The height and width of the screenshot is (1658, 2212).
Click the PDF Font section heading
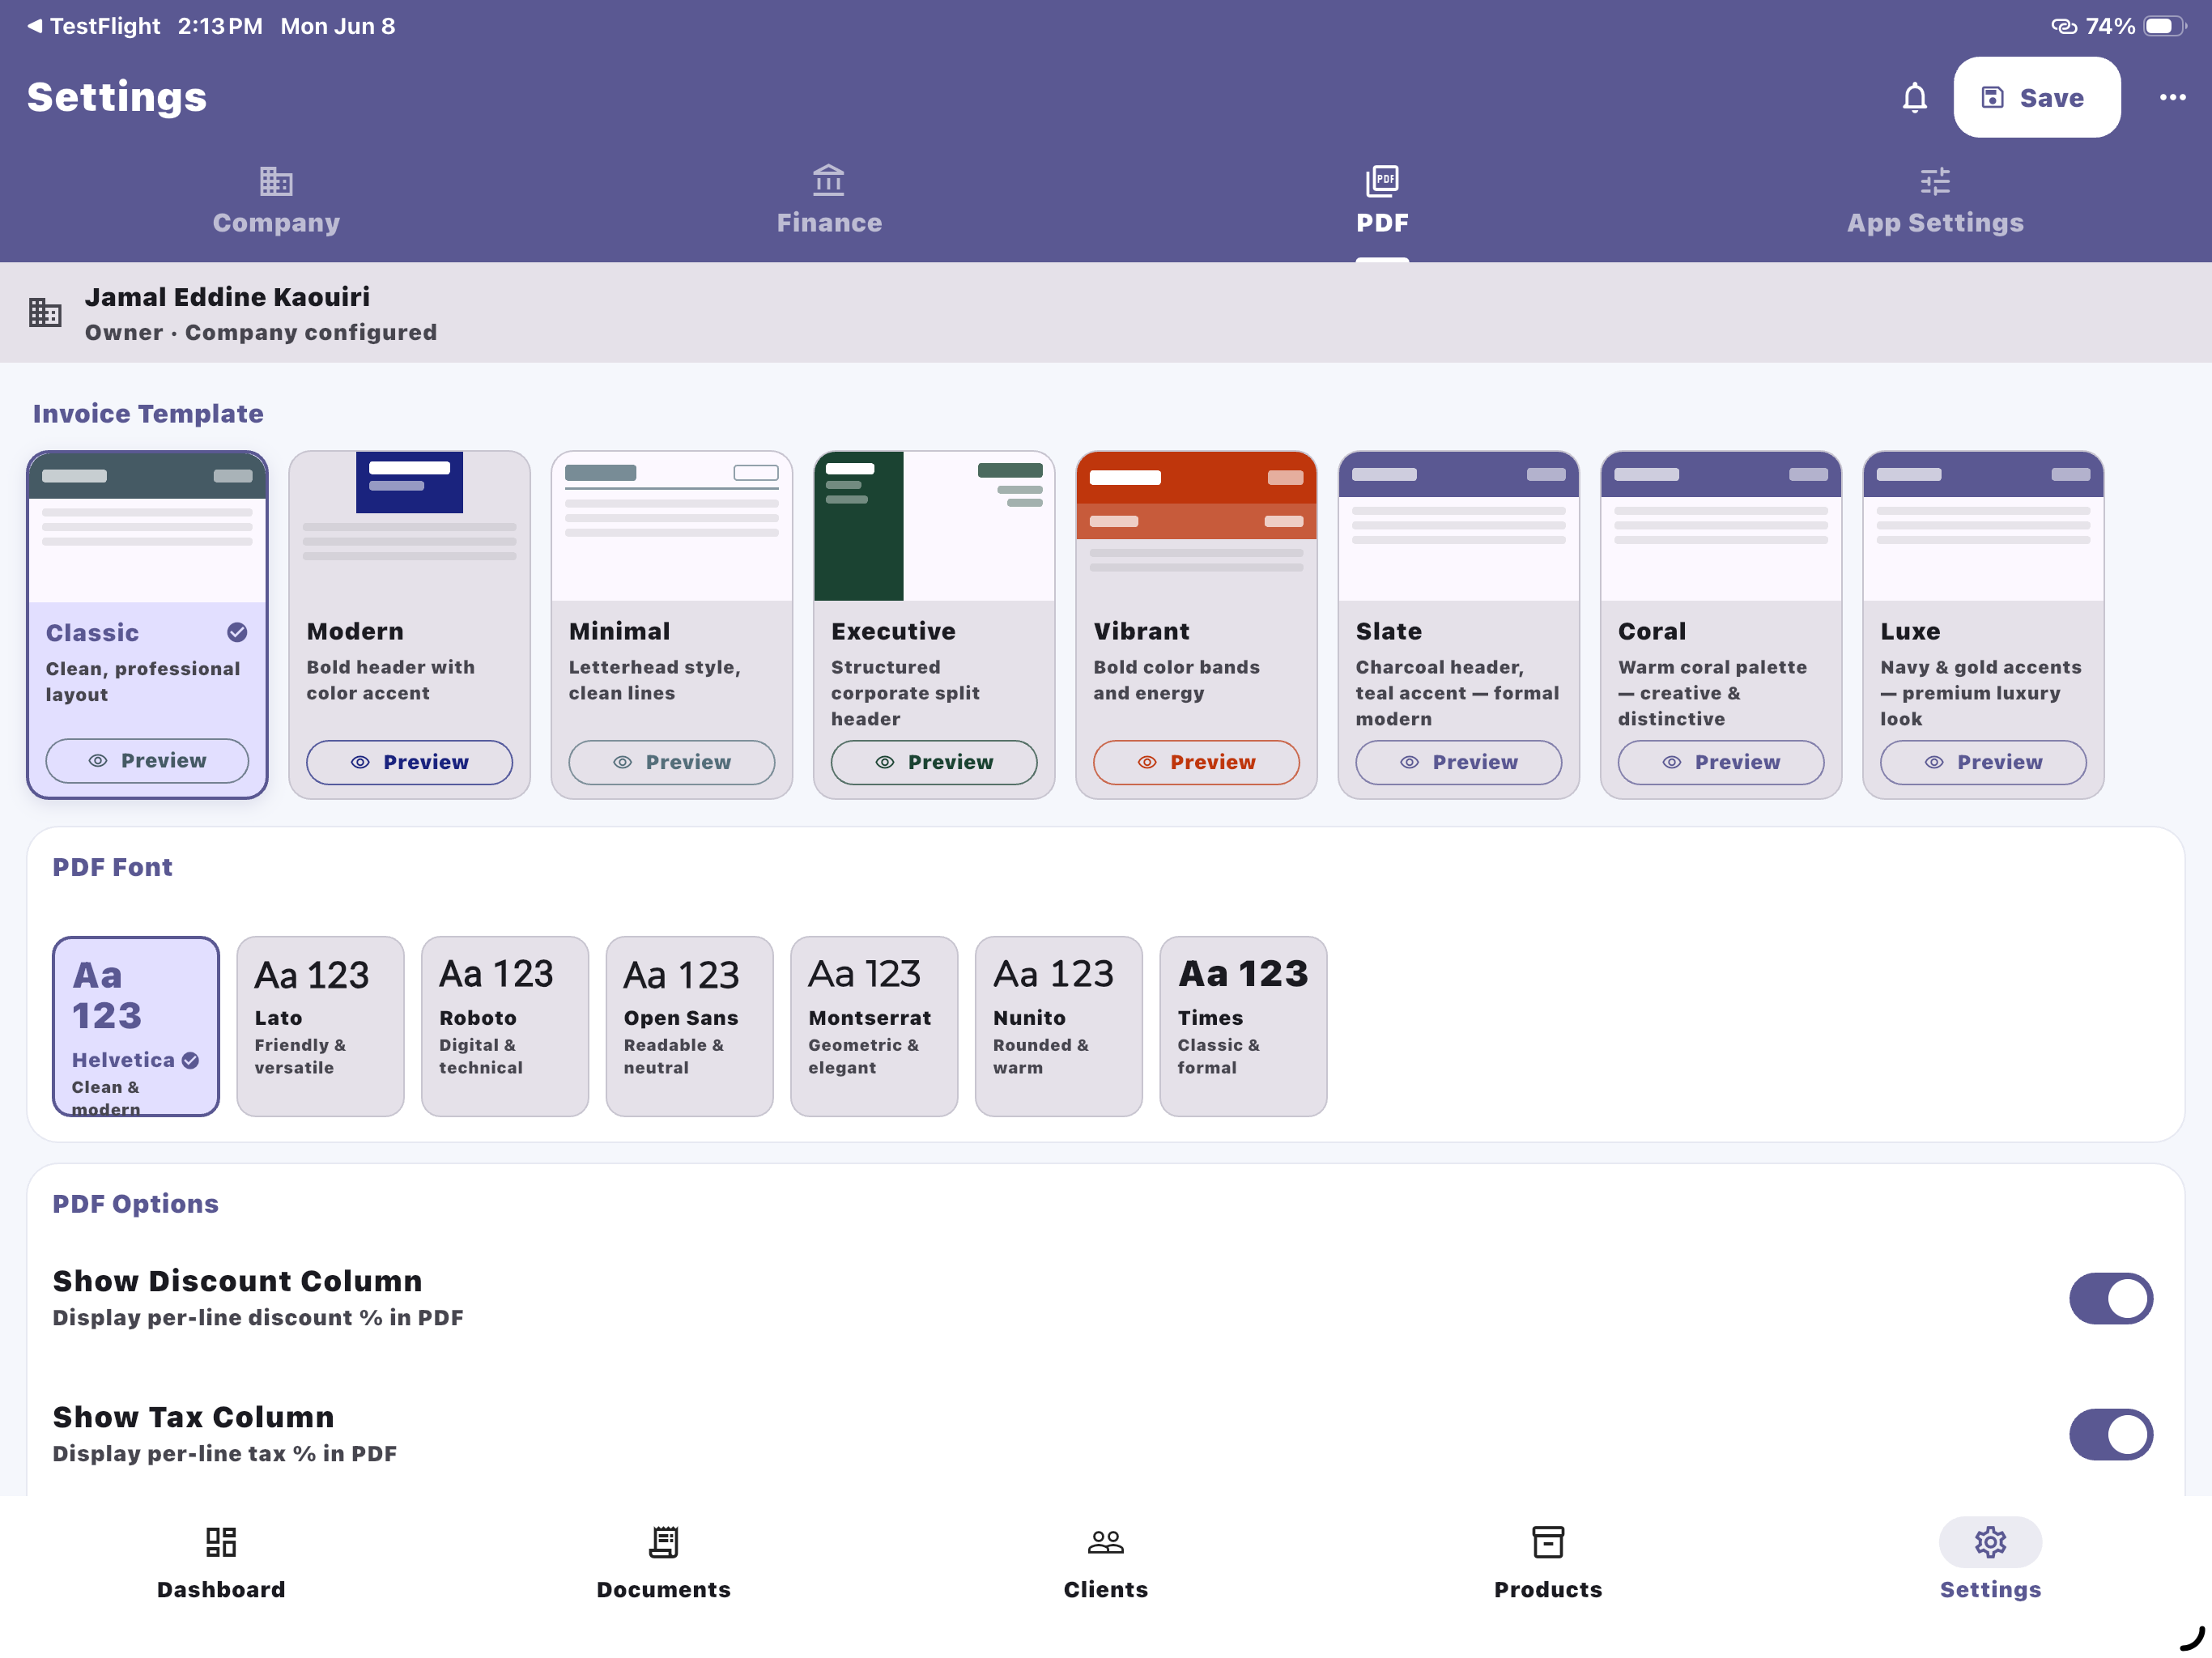tap(112, 867)
